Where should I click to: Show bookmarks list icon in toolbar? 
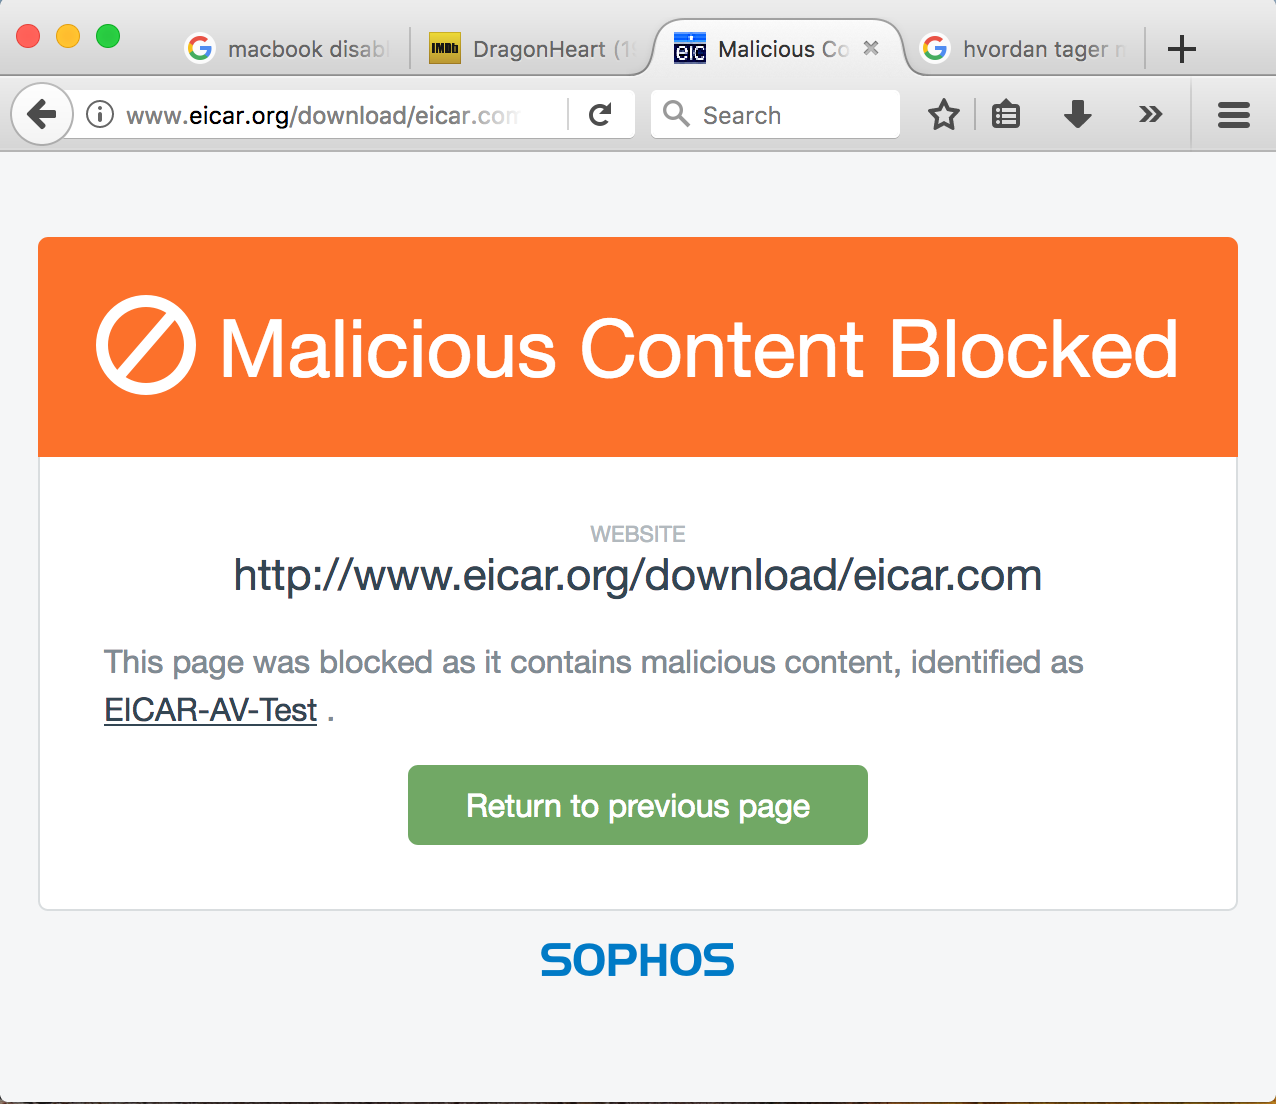pos(1005,115)
